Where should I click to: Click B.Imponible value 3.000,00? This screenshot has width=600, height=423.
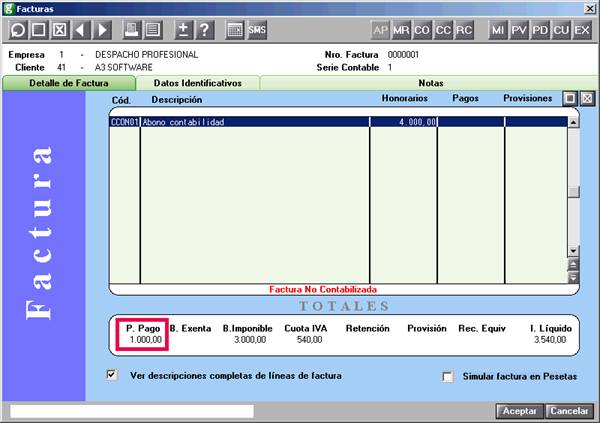click(250, 340)
